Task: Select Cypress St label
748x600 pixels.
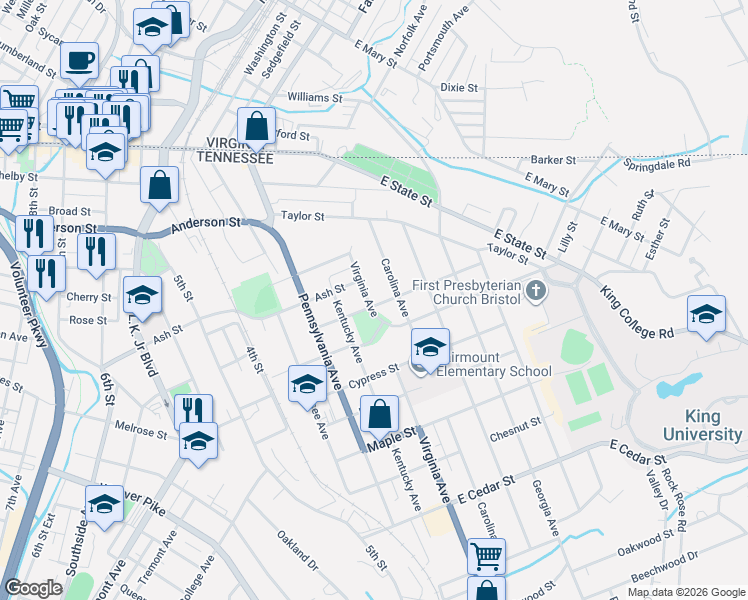Action: coord(374,376)
